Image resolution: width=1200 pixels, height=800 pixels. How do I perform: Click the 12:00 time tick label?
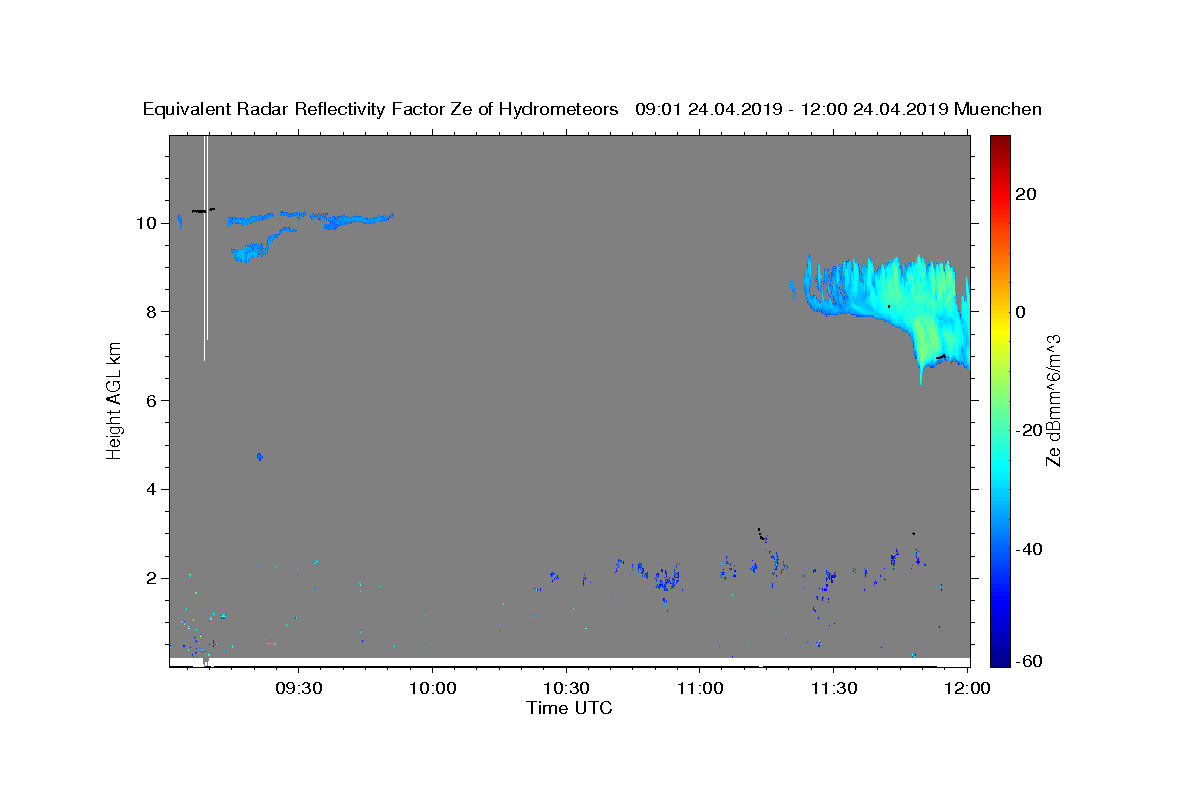(966, 688)
